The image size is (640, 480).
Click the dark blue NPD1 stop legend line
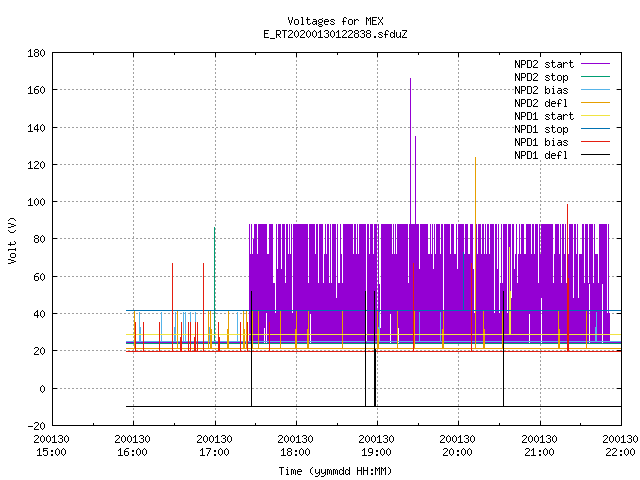(x=595, y=129)
